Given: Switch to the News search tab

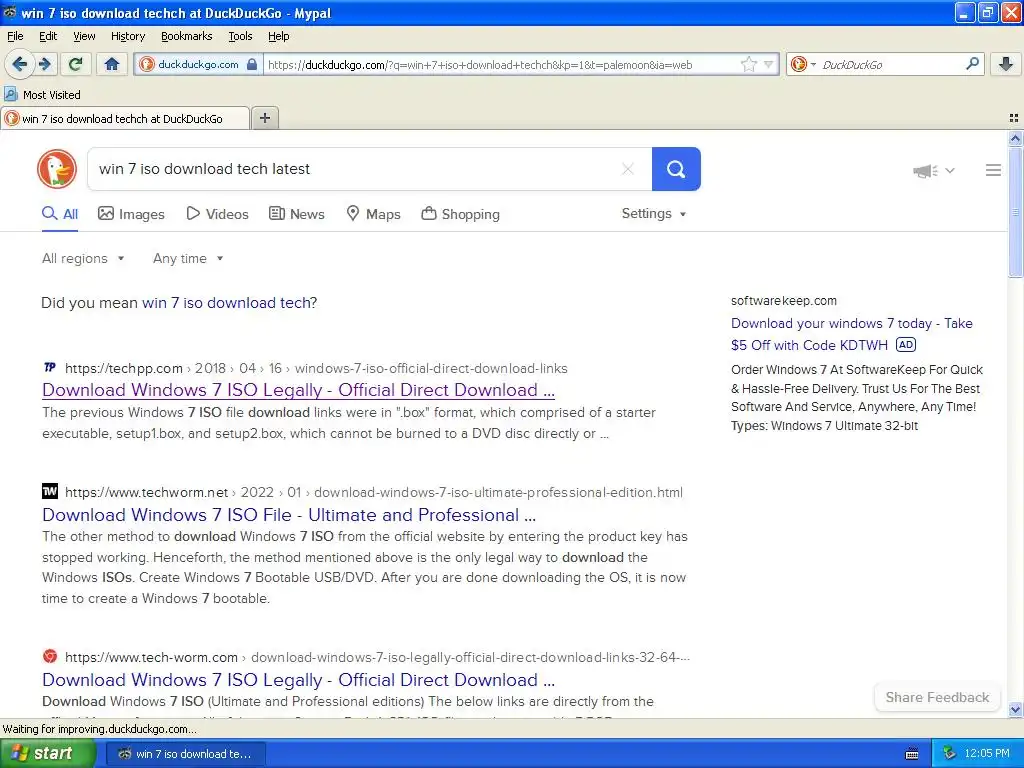Looking at the screenshot, I should point(297,214).
